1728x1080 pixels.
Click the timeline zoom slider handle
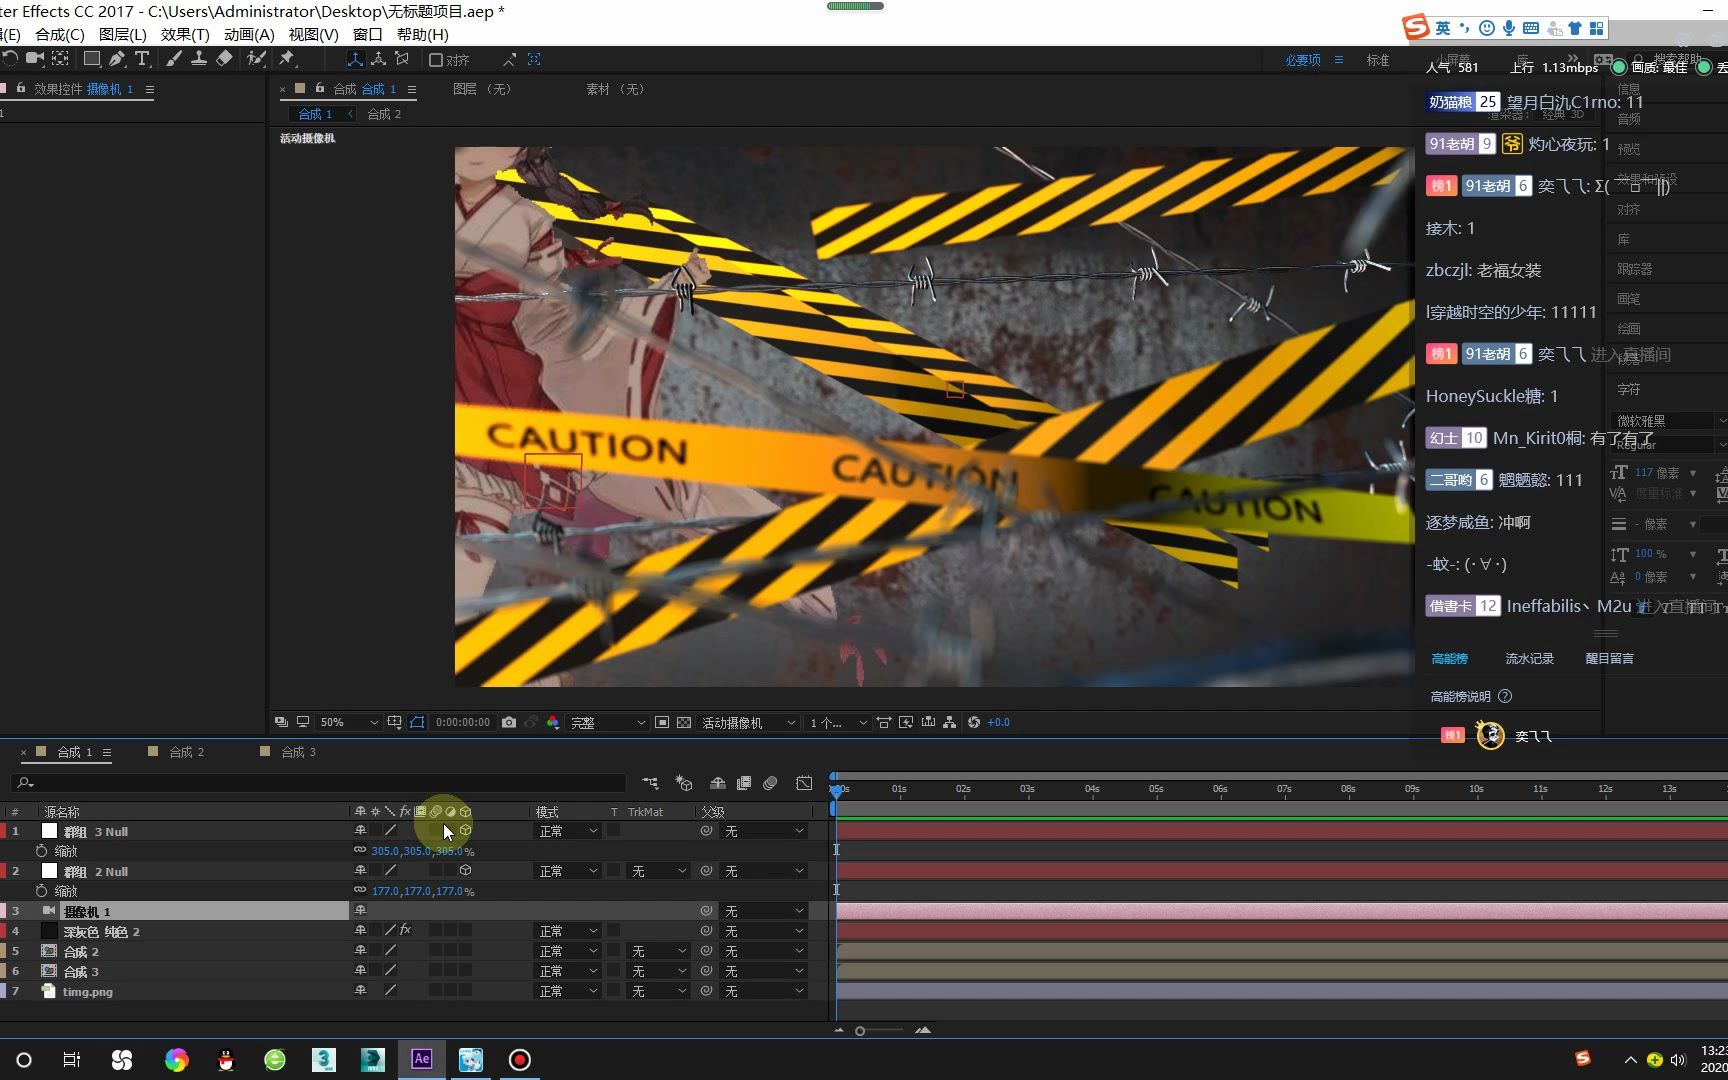point(860,1031)
